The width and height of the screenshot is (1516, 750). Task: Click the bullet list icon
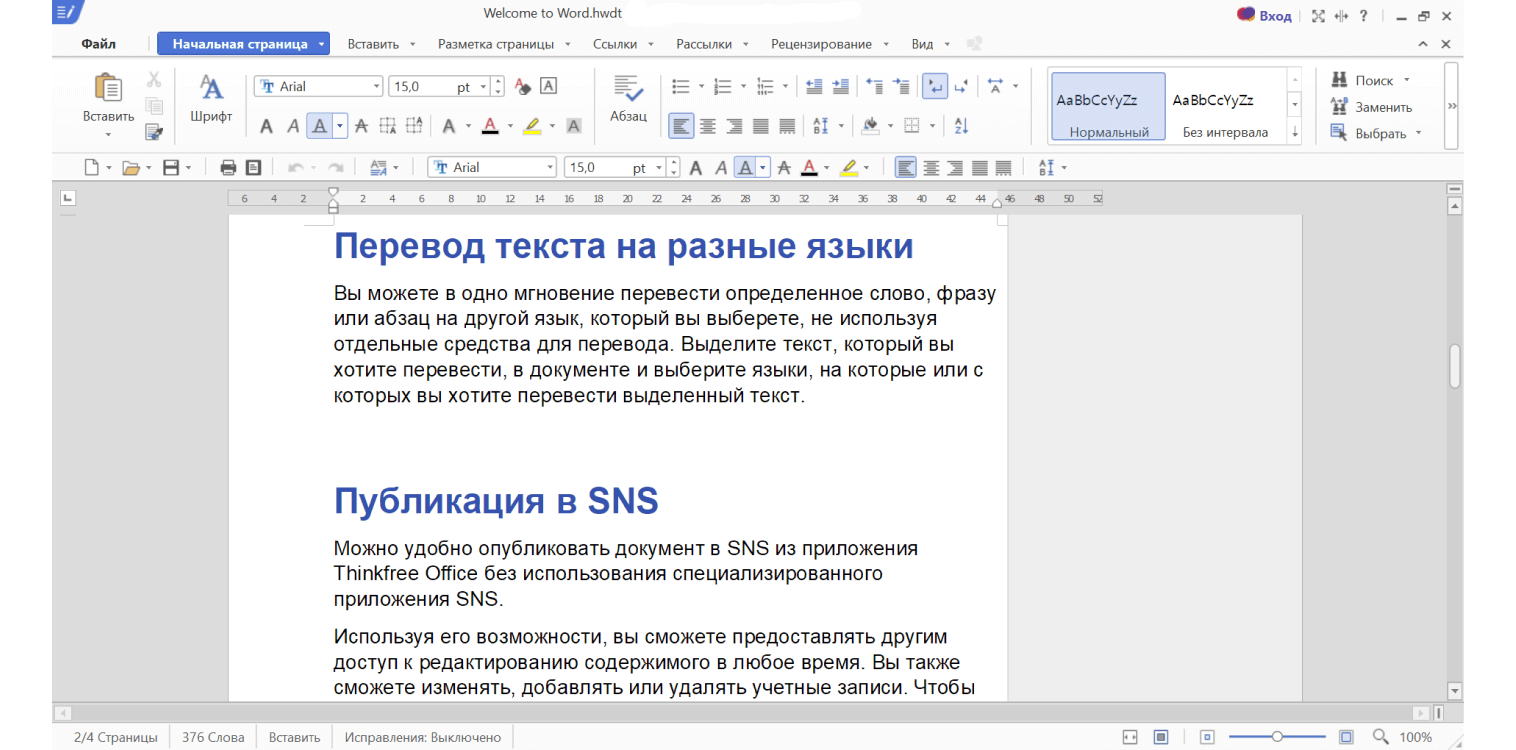[x=681, y=87]
